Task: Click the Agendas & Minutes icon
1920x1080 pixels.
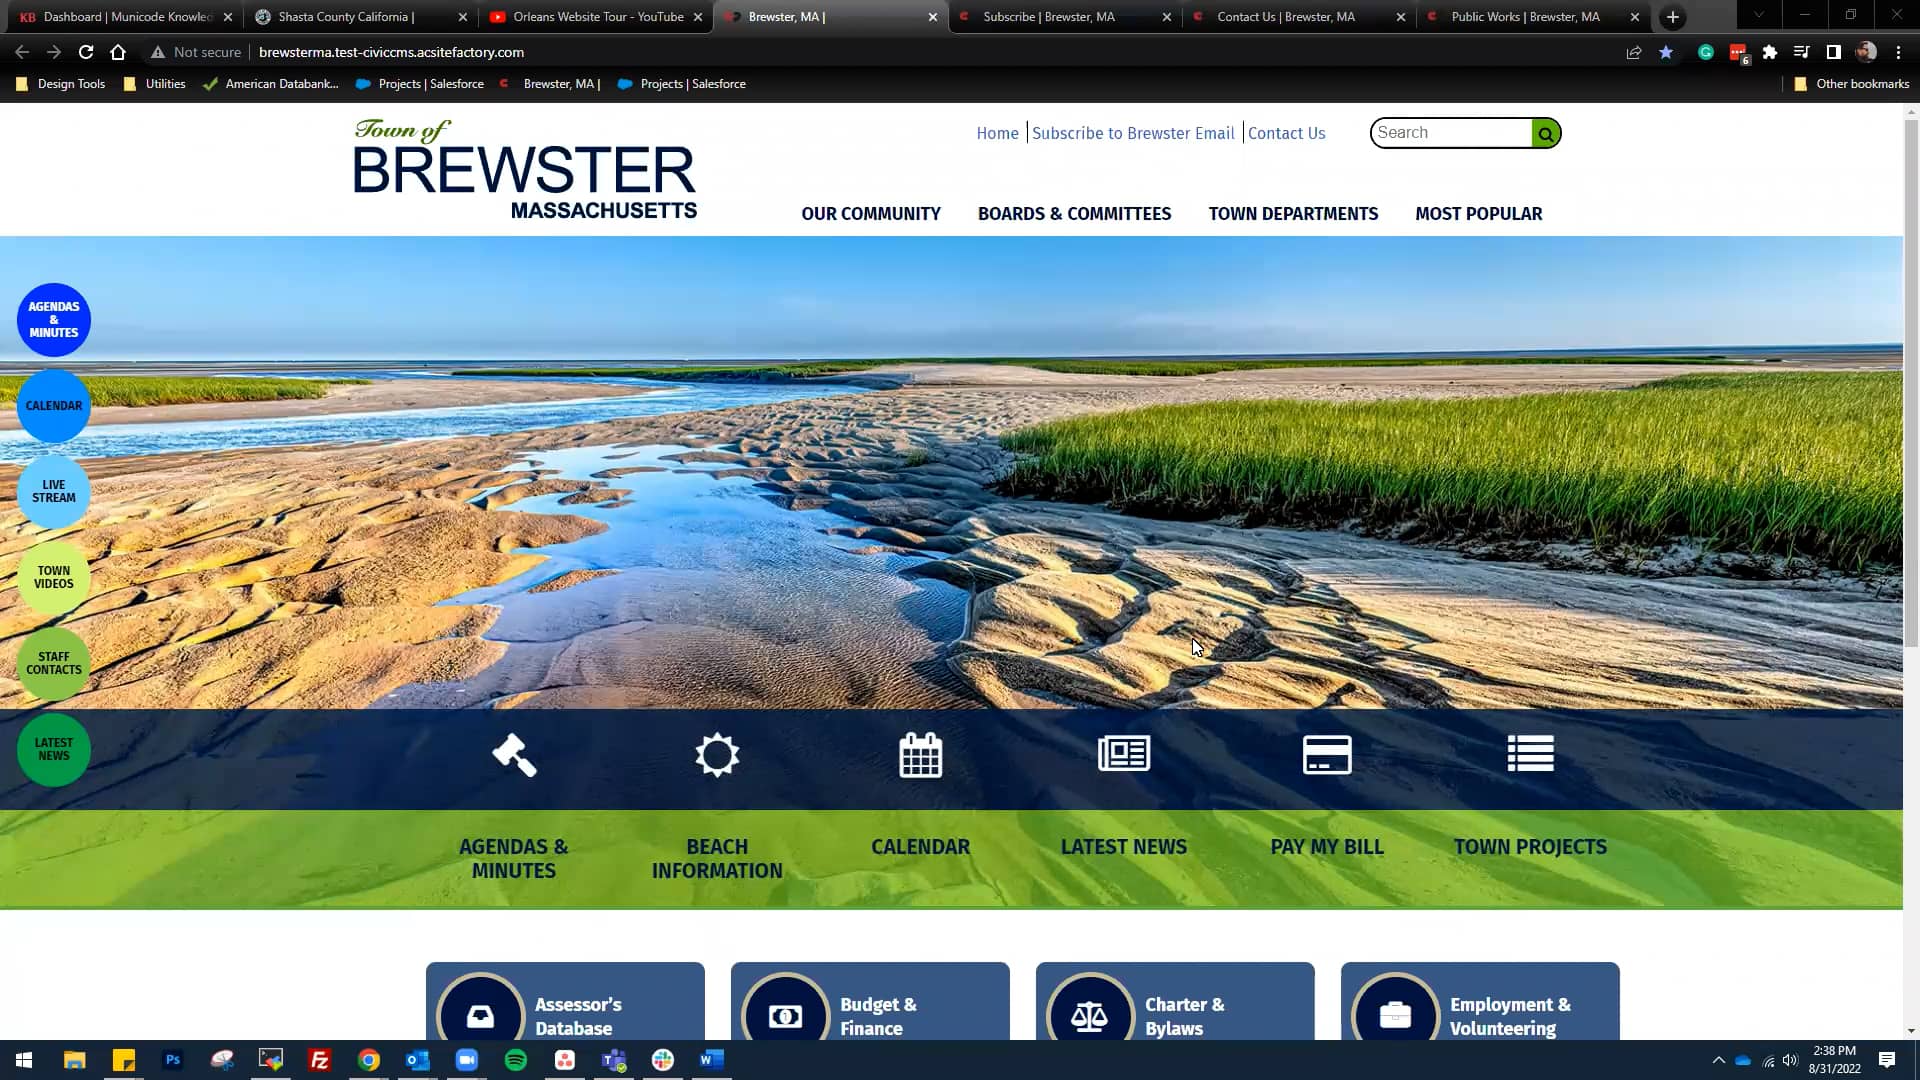Action: click(513, 753)
